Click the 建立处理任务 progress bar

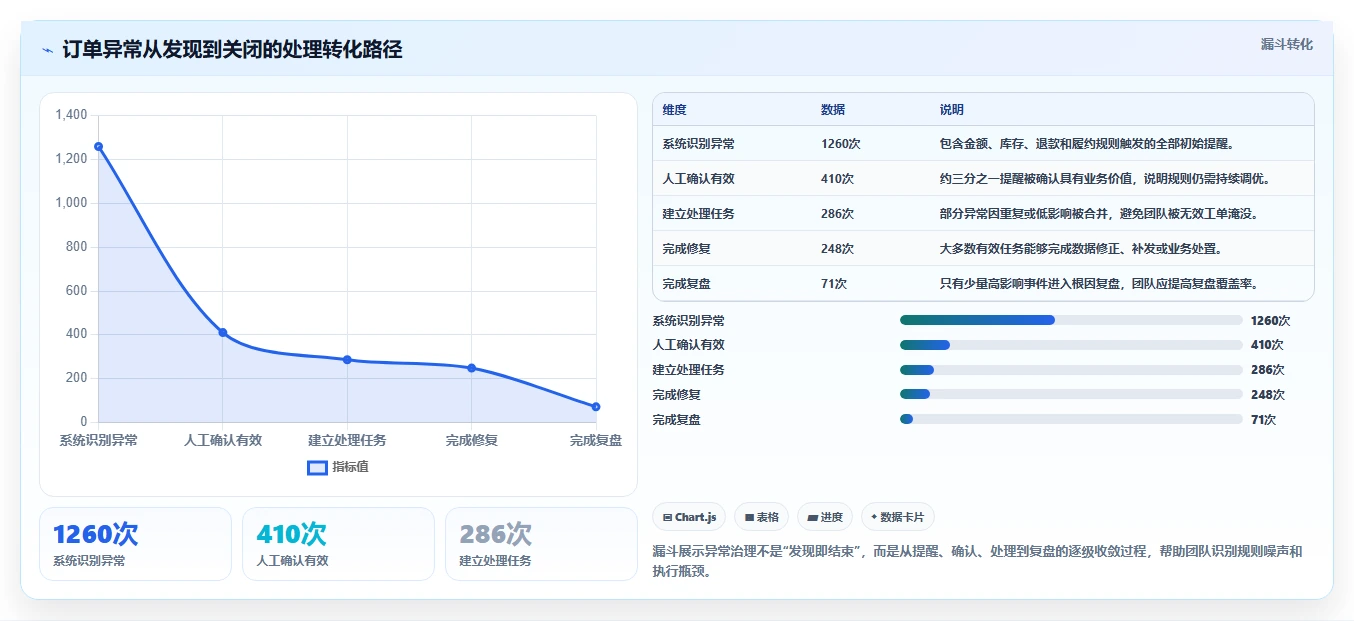1071,370
